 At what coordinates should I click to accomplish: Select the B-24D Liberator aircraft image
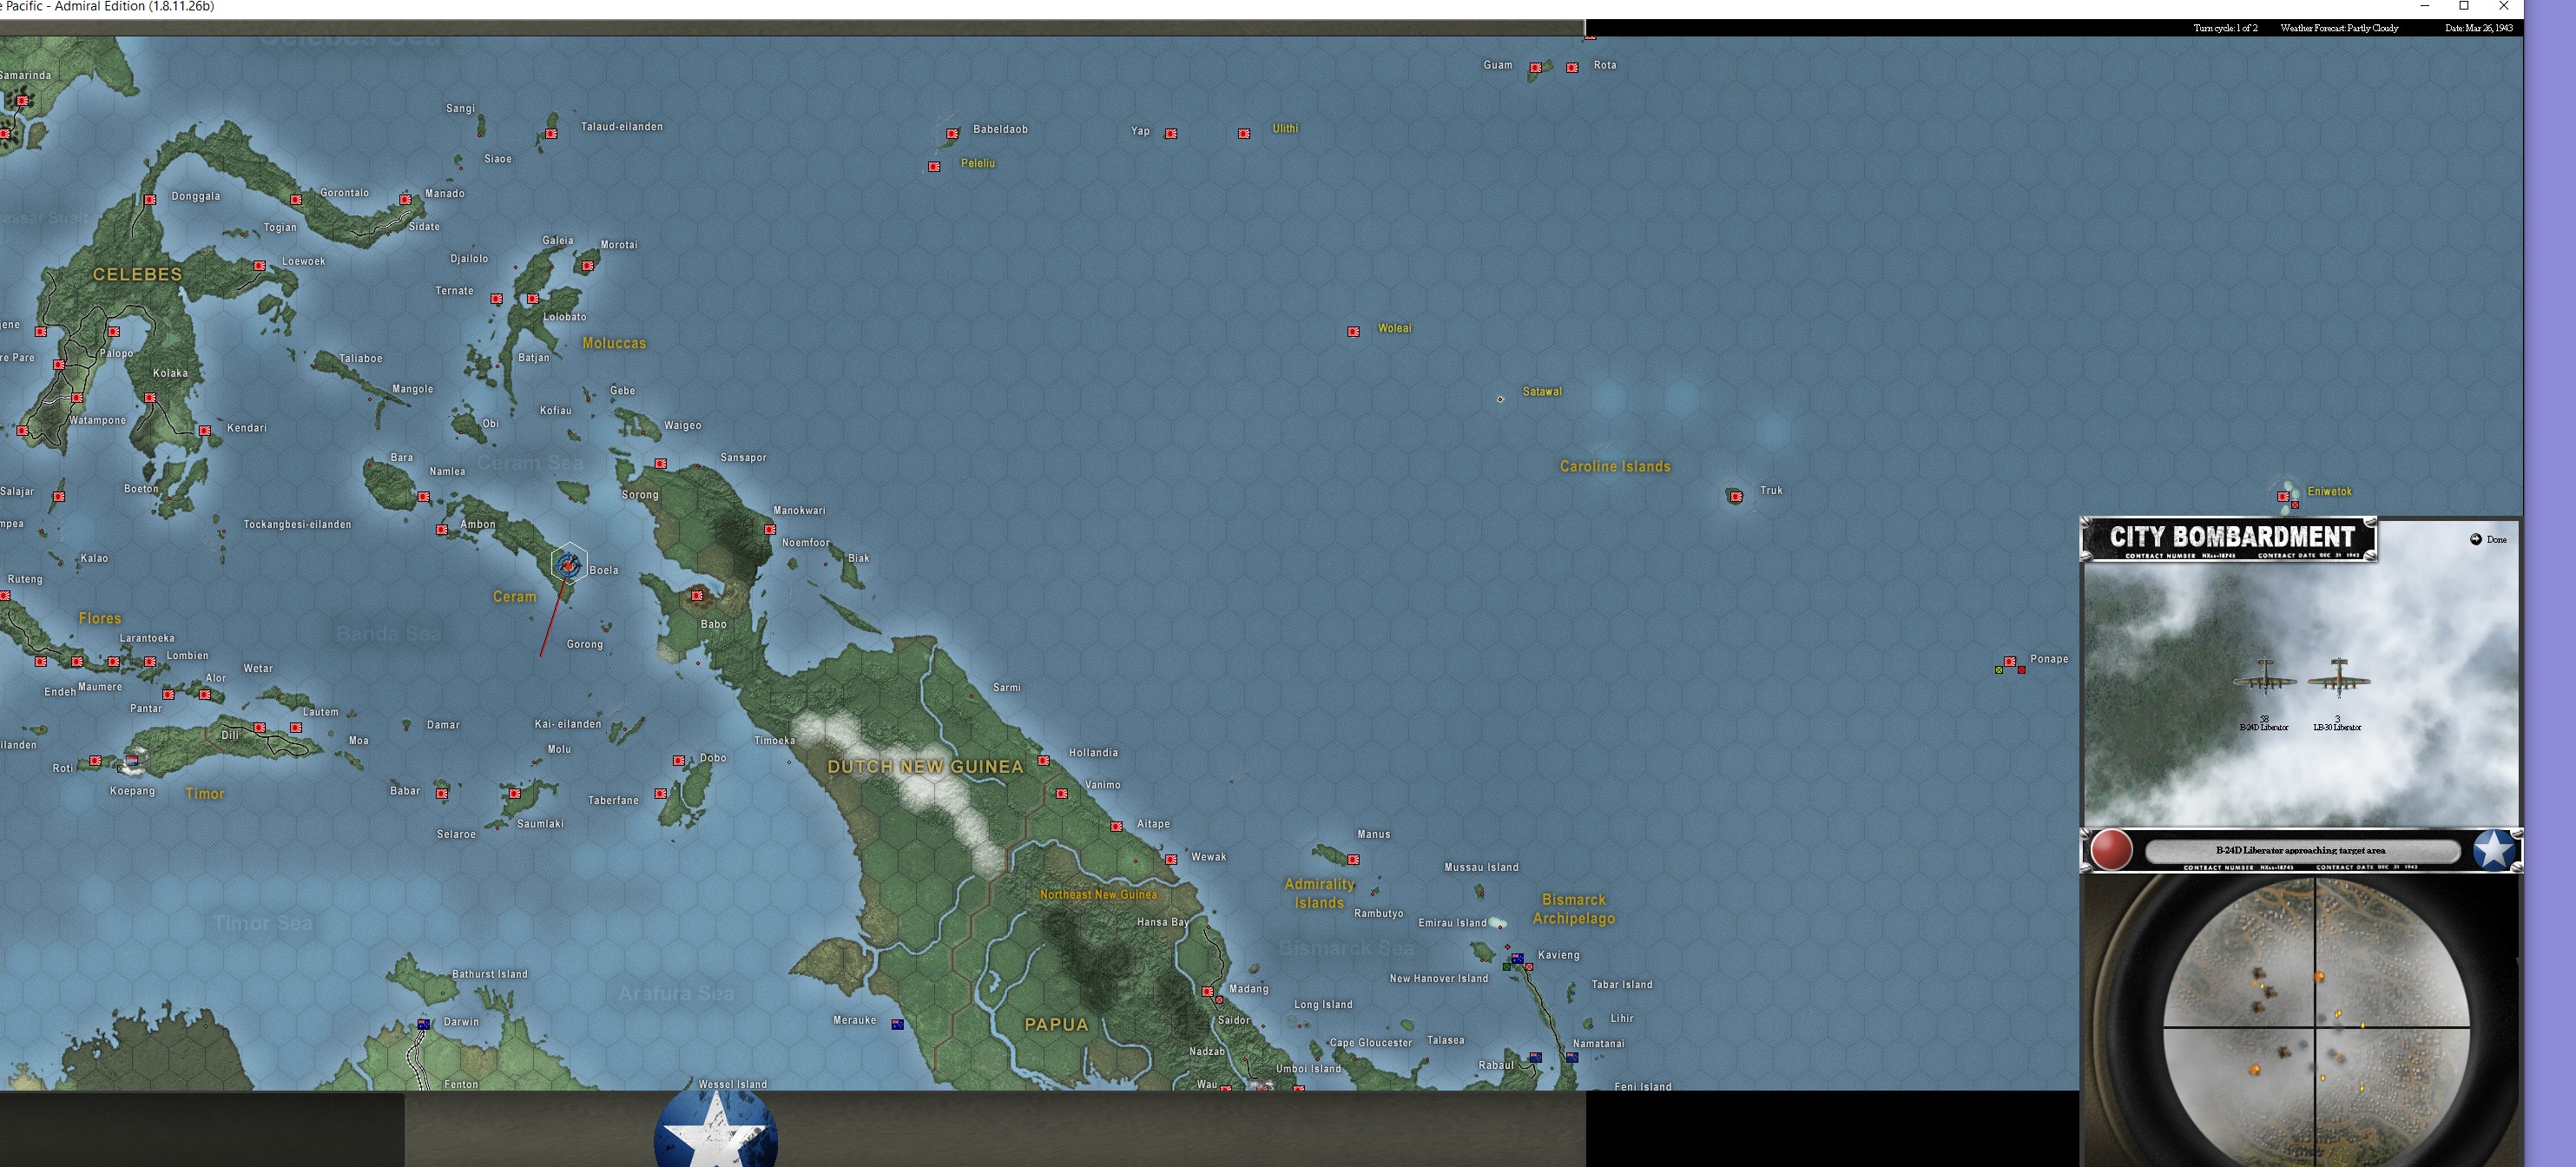click(x=2264, y=679)
